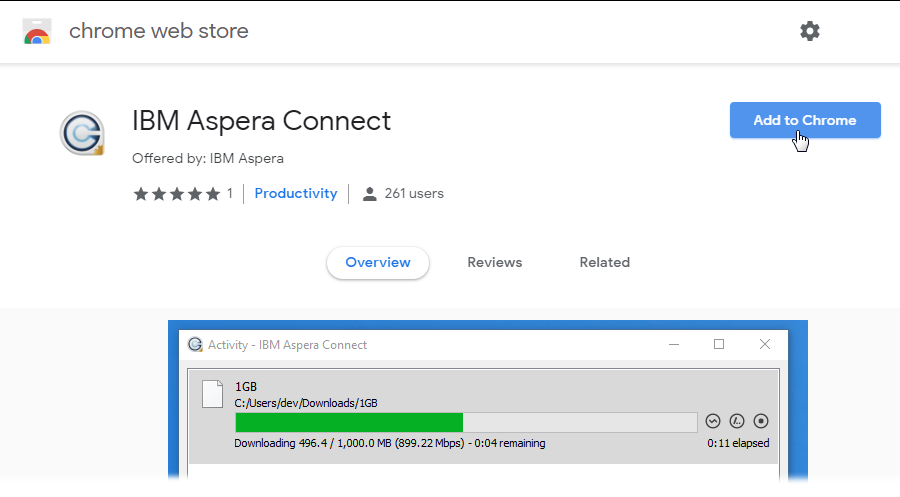Select the Related tab
Image resolution: width=900 pixels, height=497 pixels.
point(604,262)
